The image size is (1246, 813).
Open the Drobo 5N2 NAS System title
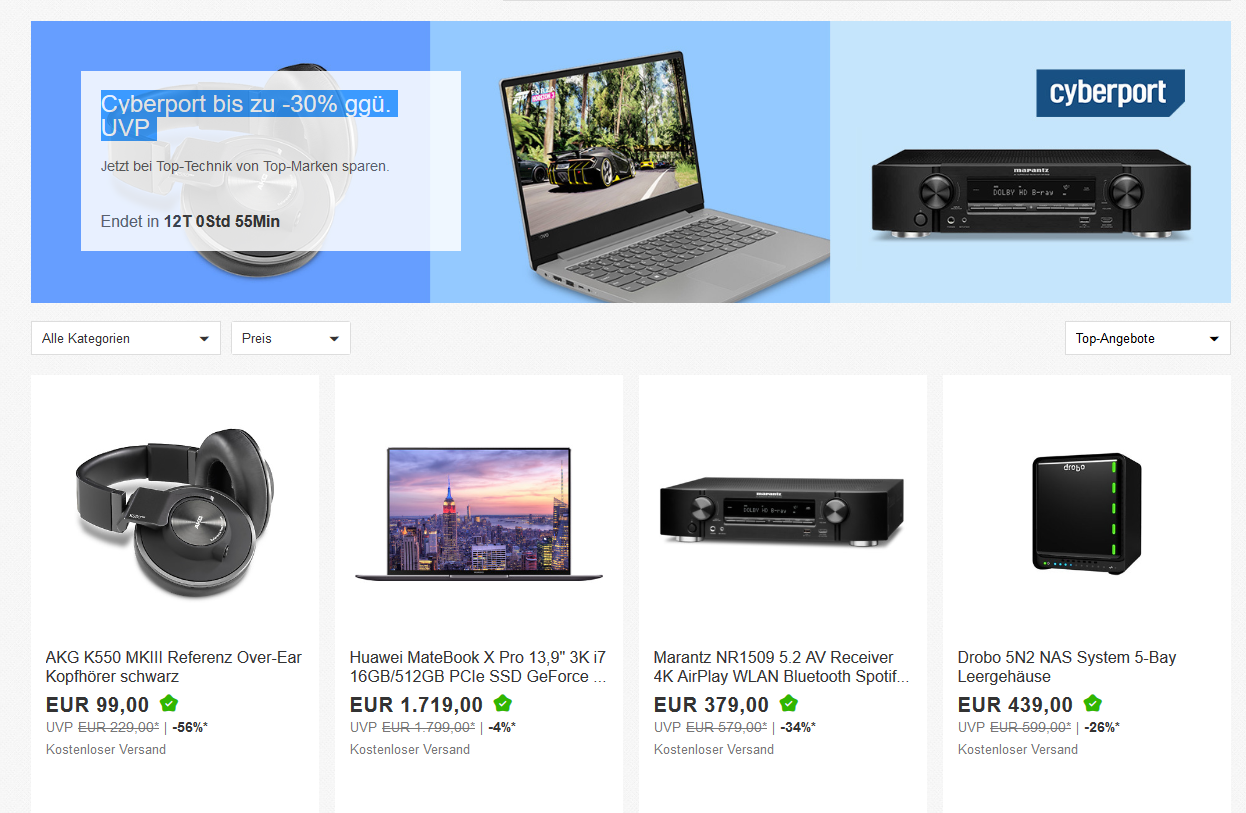[x=1067, y=667]
